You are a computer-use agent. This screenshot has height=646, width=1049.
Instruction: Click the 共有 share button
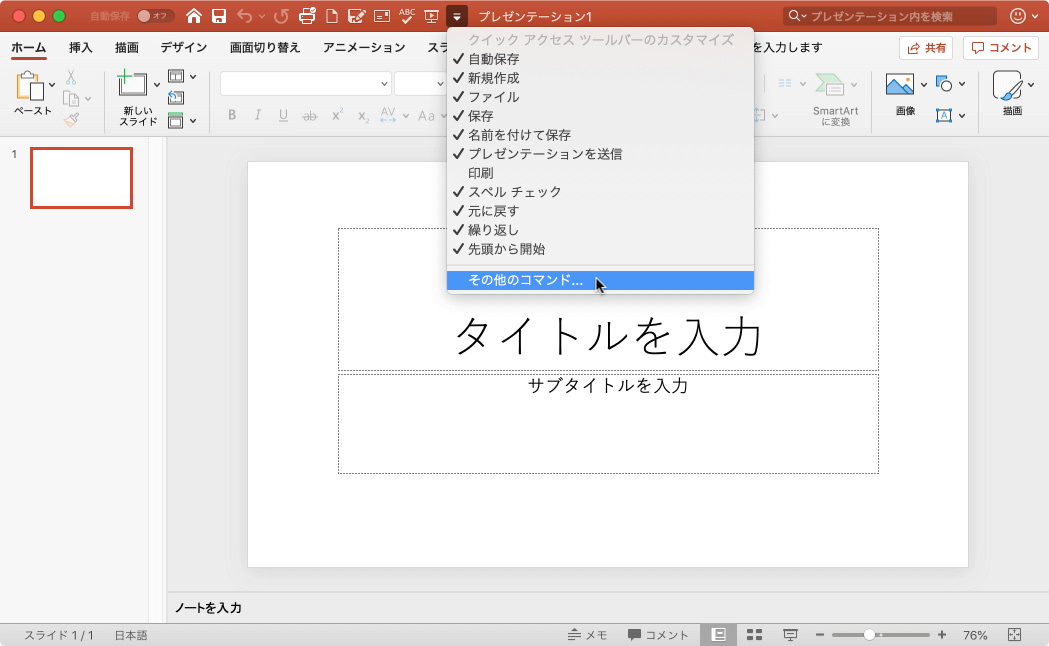click(926, 47)
